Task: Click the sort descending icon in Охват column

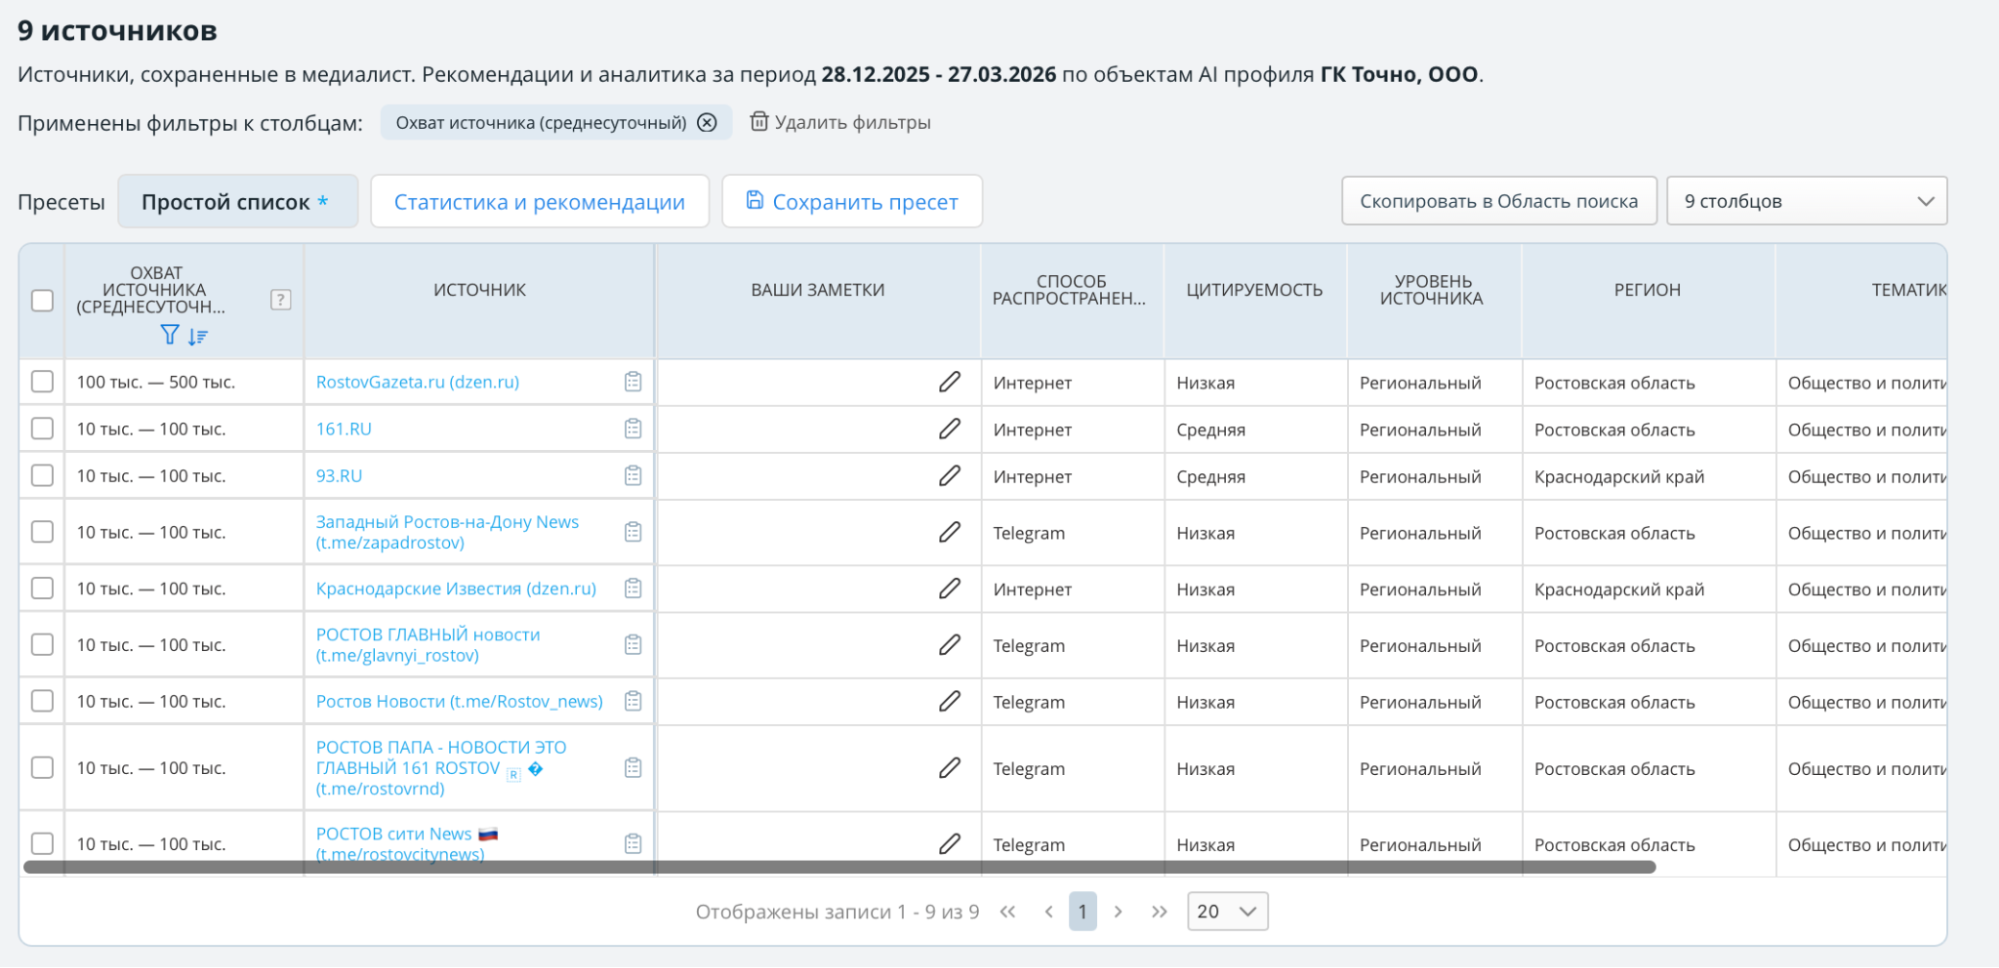Action: click(198, 337)
